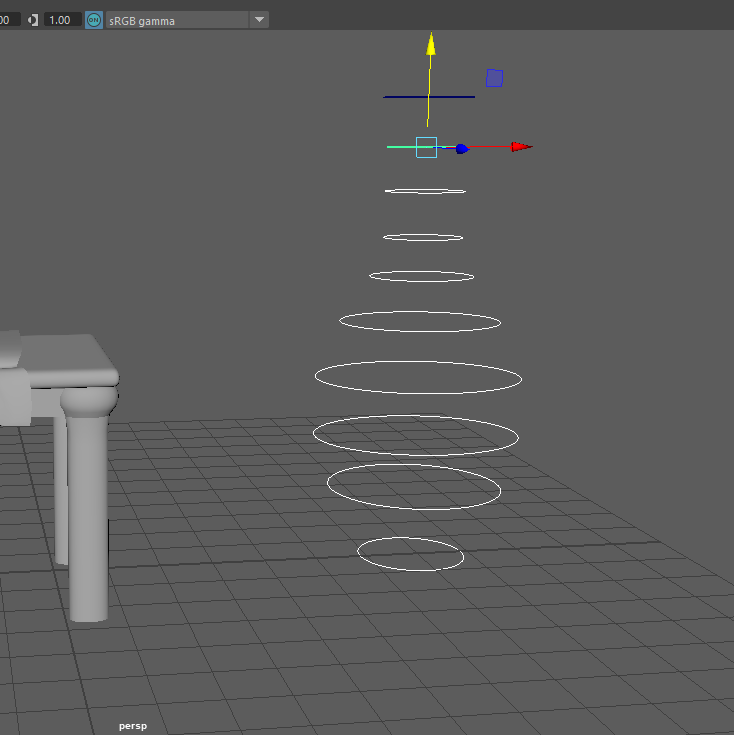The height and width of the screenshot is (735, 734).
Task: Click the gamma icon beside the 1.00 field
Action: pyautogui.click(x=33, y=19)
